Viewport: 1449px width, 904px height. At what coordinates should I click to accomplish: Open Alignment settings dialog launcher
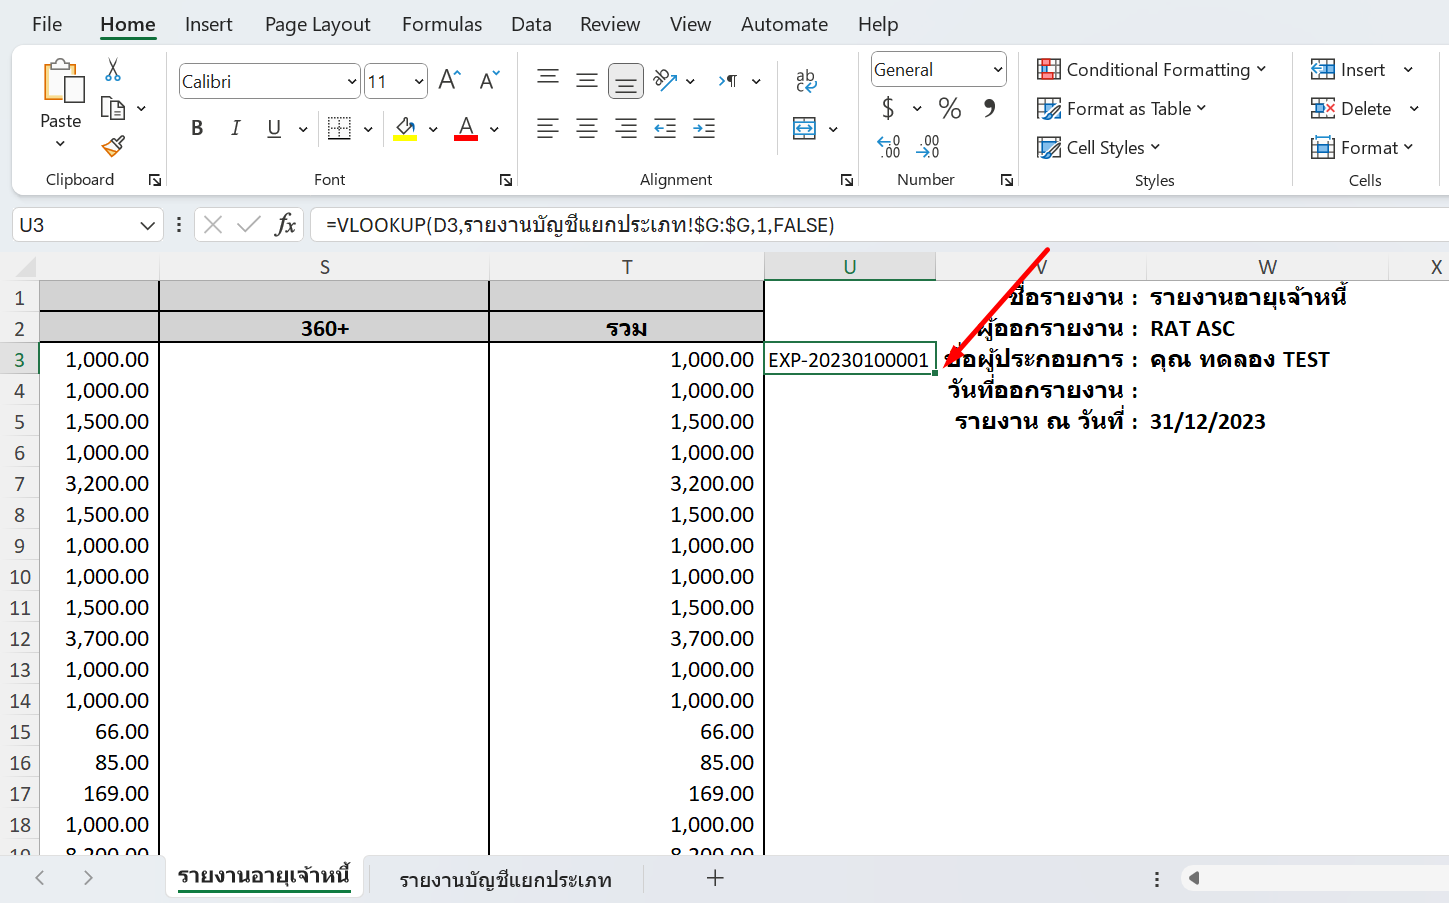[x=847, y=180]
